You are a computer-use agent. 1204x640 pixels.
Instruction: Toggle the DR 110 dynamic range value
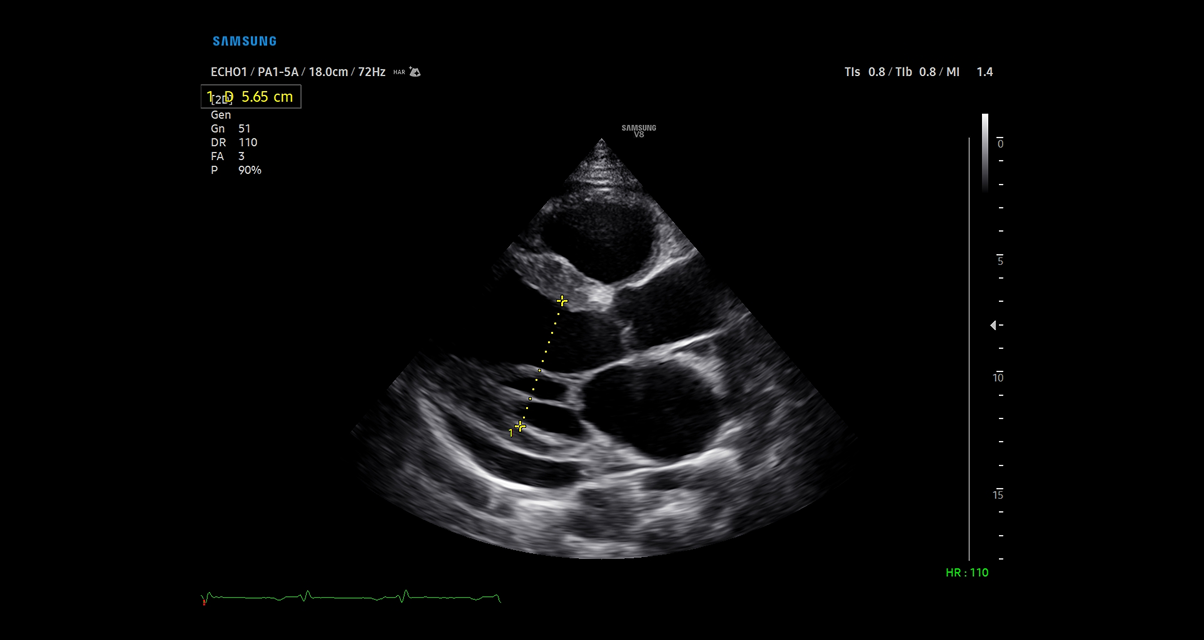pos(234,142)
